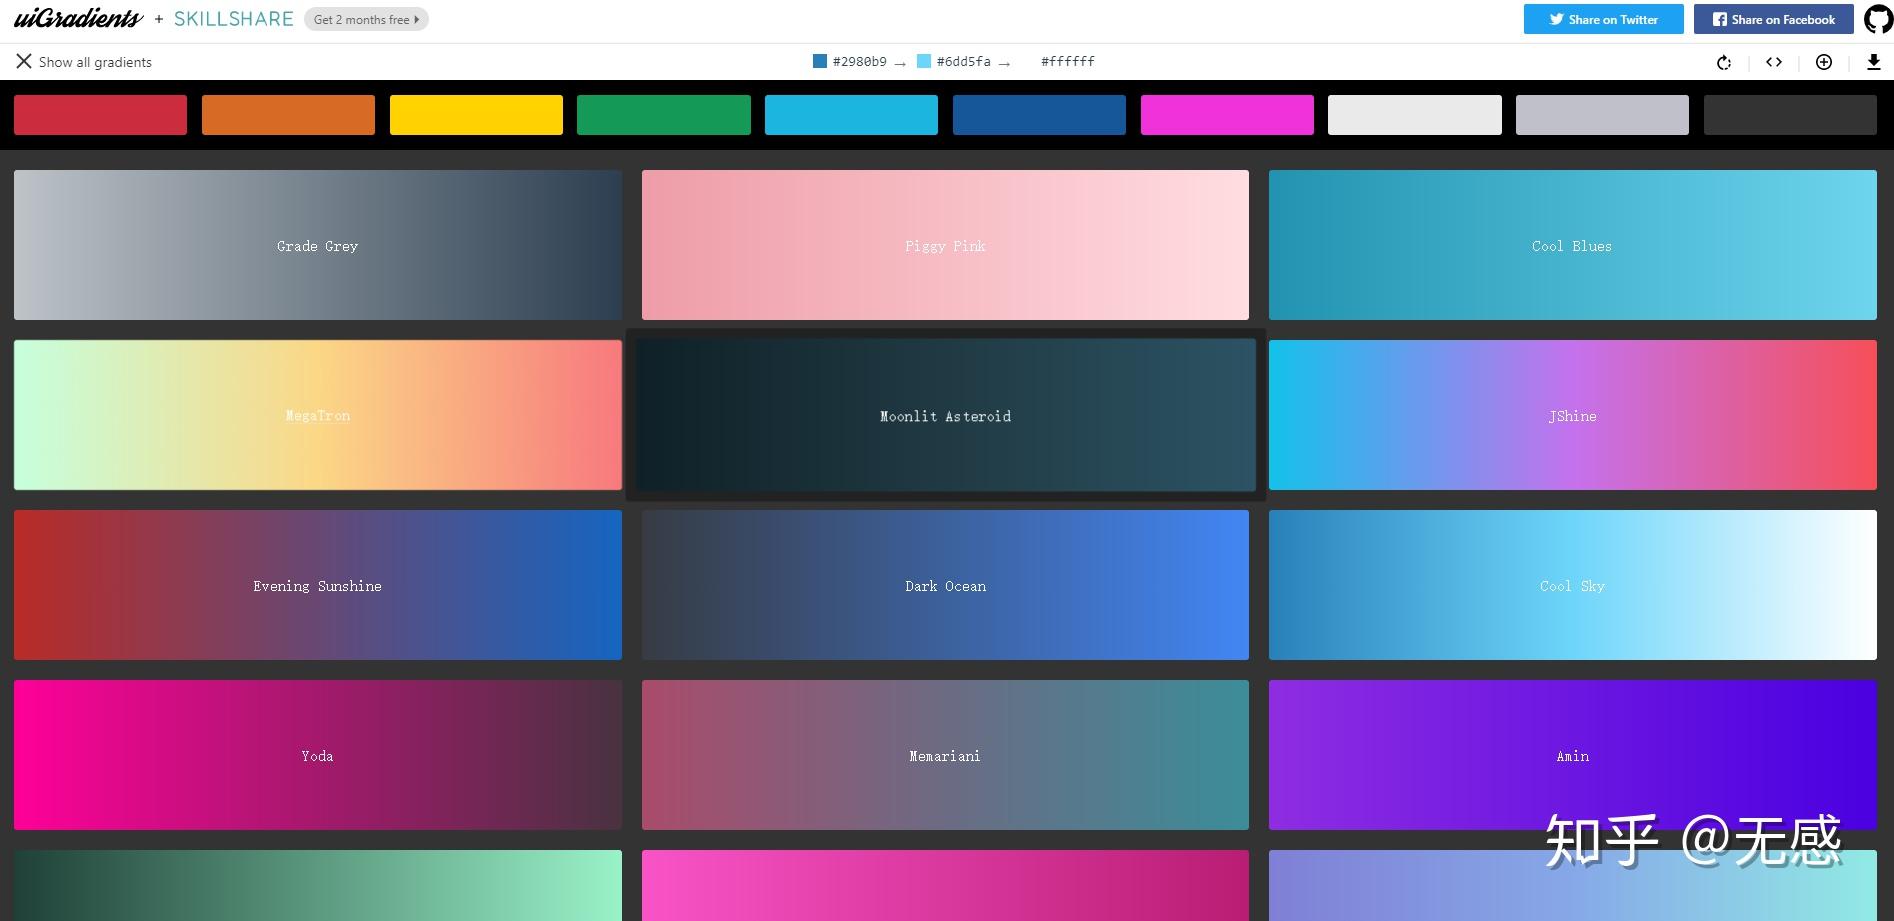Filter gradients by green
1894x921 pixels.
[664, 115]
